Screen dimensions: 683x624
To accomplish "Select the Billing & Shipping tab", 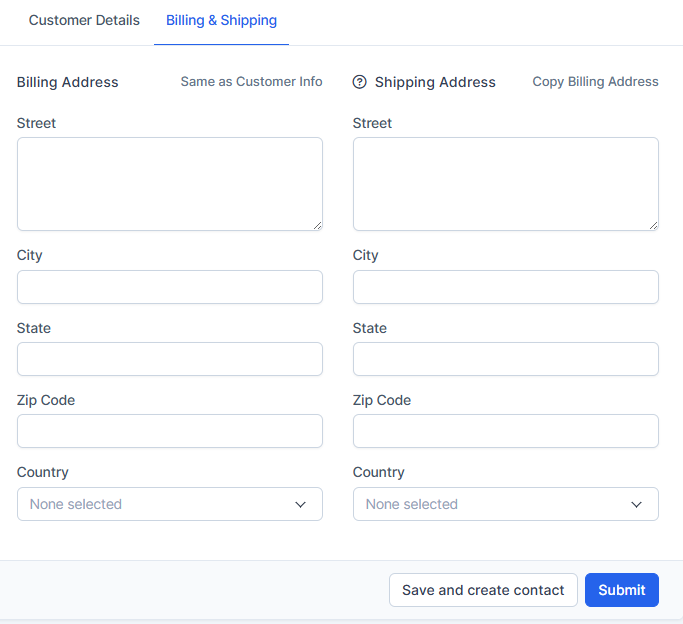I will point(221,20).
